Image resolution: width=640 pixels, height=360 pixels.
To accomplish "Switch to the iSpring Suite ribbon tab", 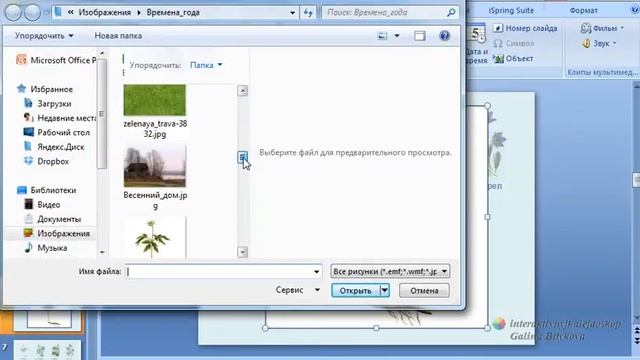I will point(511,11).
